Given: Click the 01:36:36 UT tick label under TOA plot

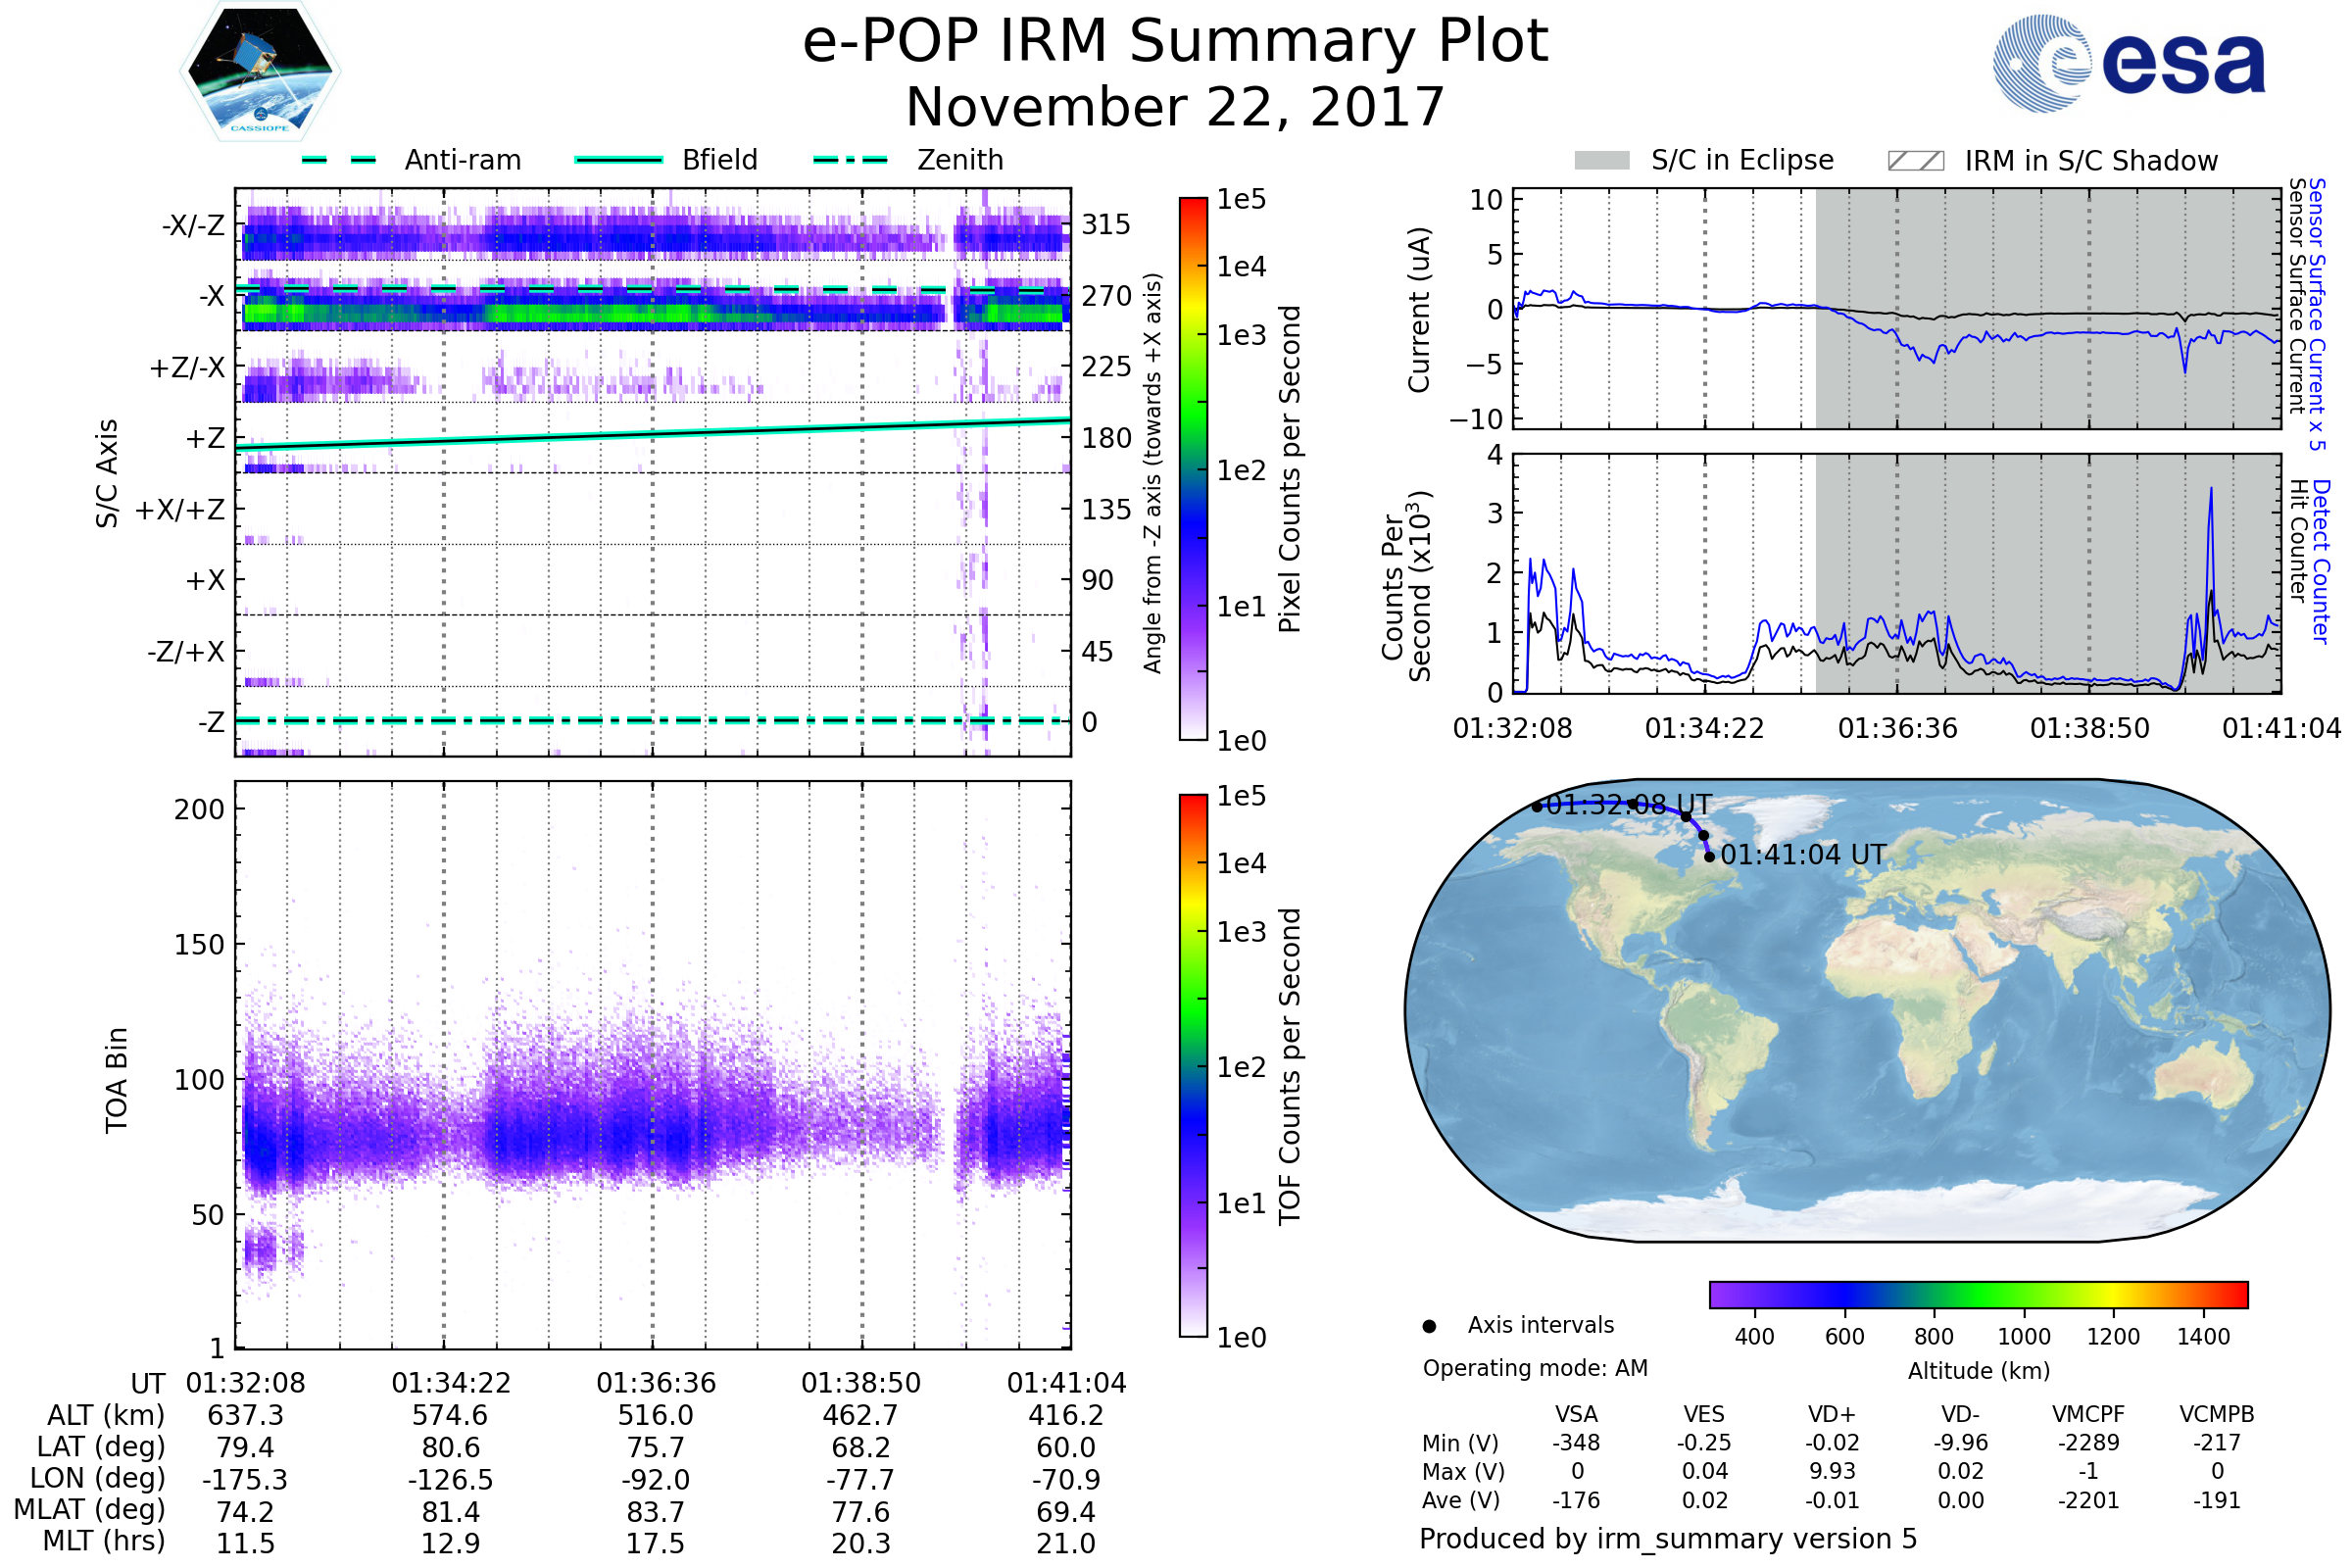Looking at the screenshot, I should (656, 1383).
